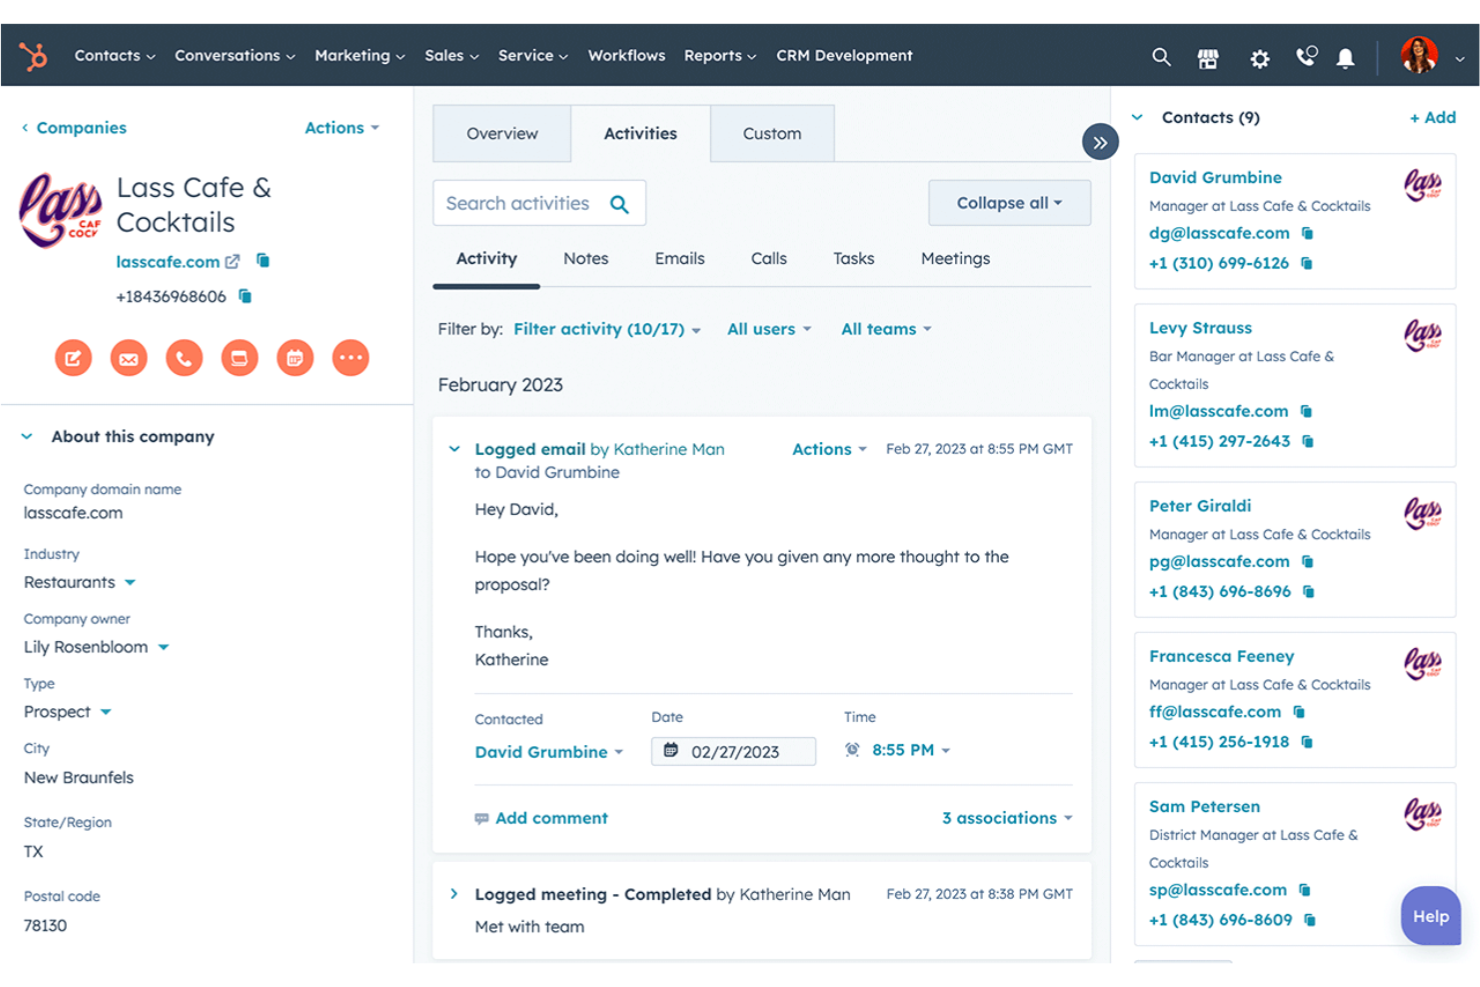This screenshot has height=987, width=1480.
Task: Open the Collapse all dropdown
Action: click(1009, 203)
